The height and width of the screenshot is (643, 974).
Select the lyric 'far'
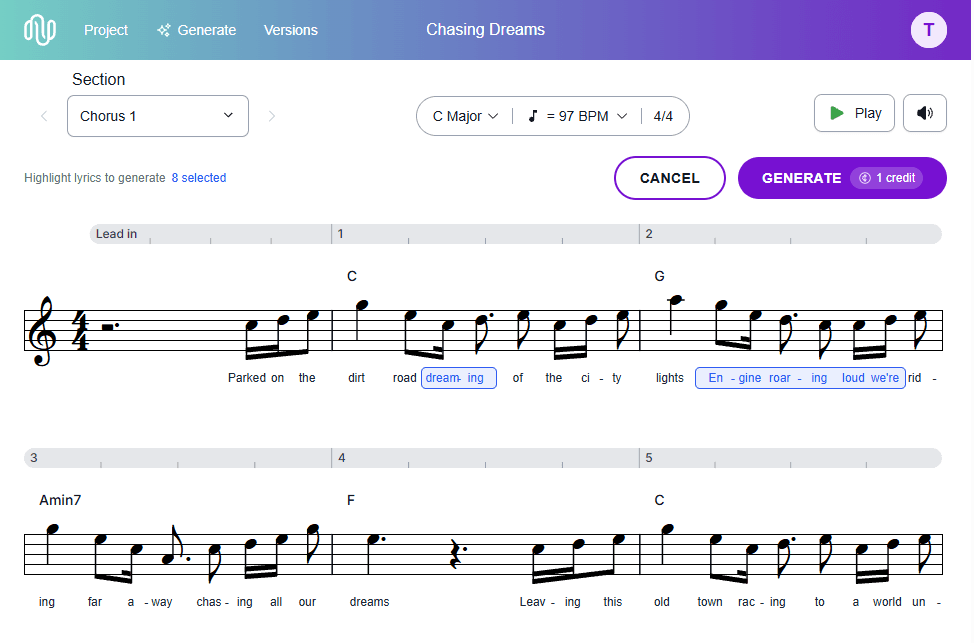pyautogui.click(x=94, y=602)
